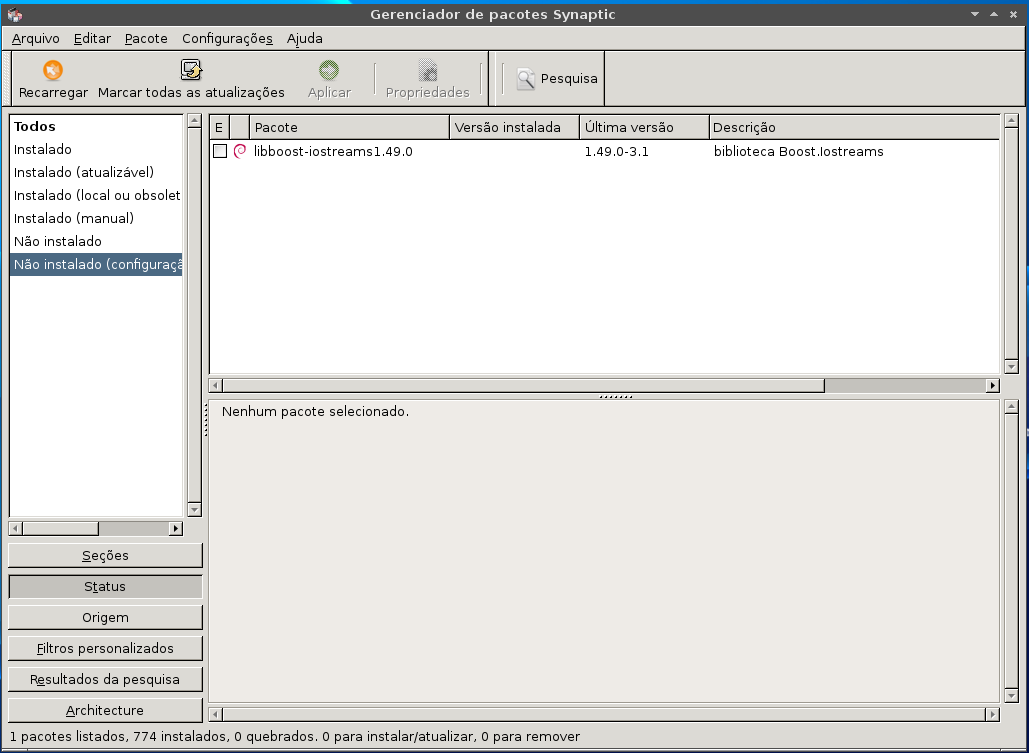Viewport: 1029px width, 753px height.
Task: Click Nenhum pacote selecionado text
Action: 315,412
